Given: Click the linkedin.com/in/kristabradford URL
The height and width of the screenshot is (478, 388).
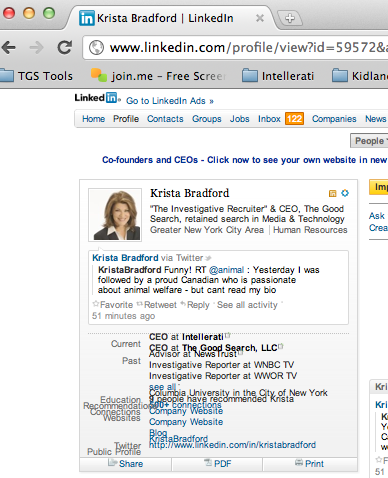Looking at the screenshot, I should click(232, 445).
